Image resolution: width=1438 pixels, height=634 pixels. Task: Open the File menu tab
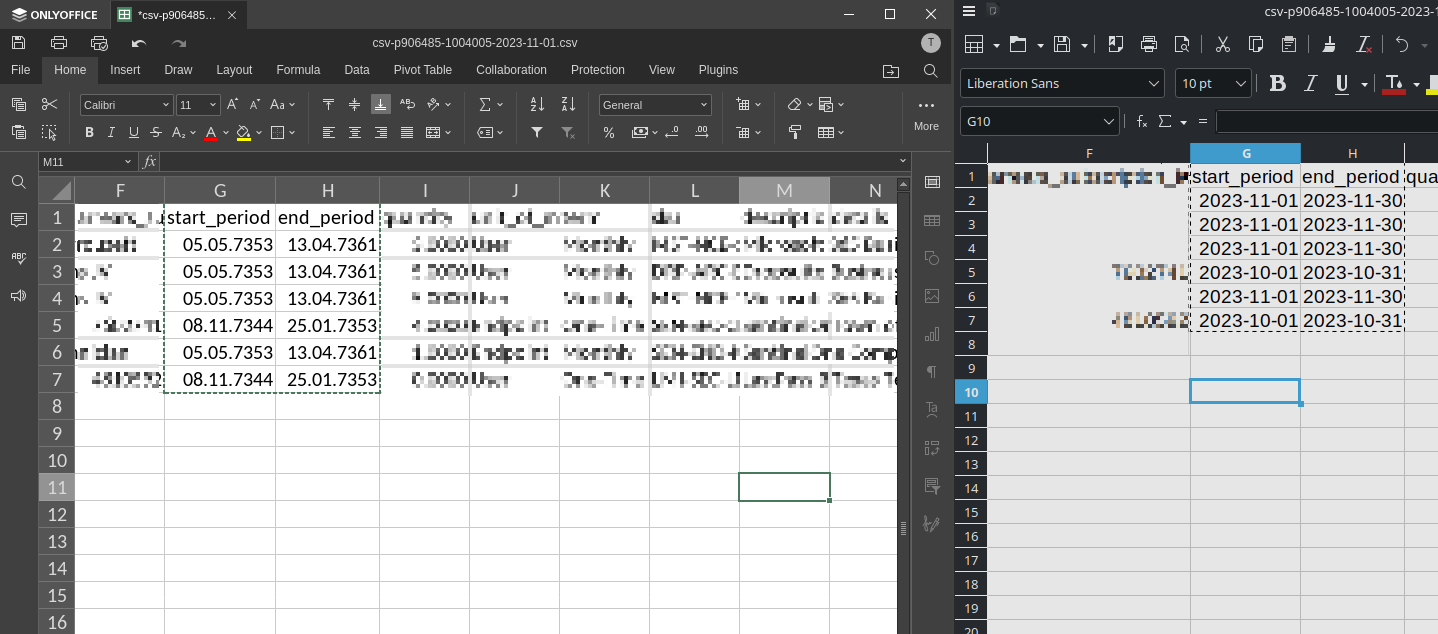pyautogui.click(x=20, y=70)
